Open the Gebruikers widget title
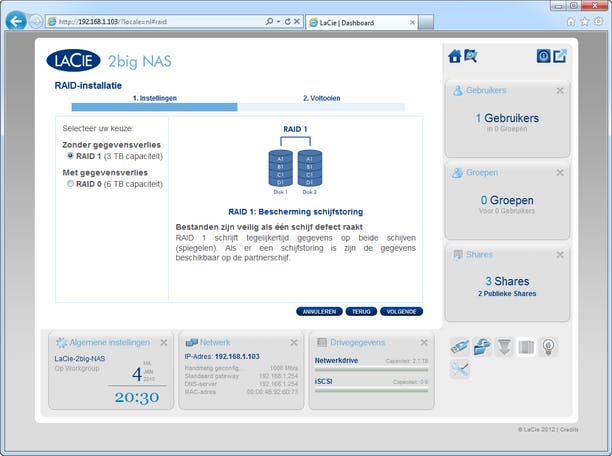This screenshot has width=612, height=456. click(x=486, y=90)
